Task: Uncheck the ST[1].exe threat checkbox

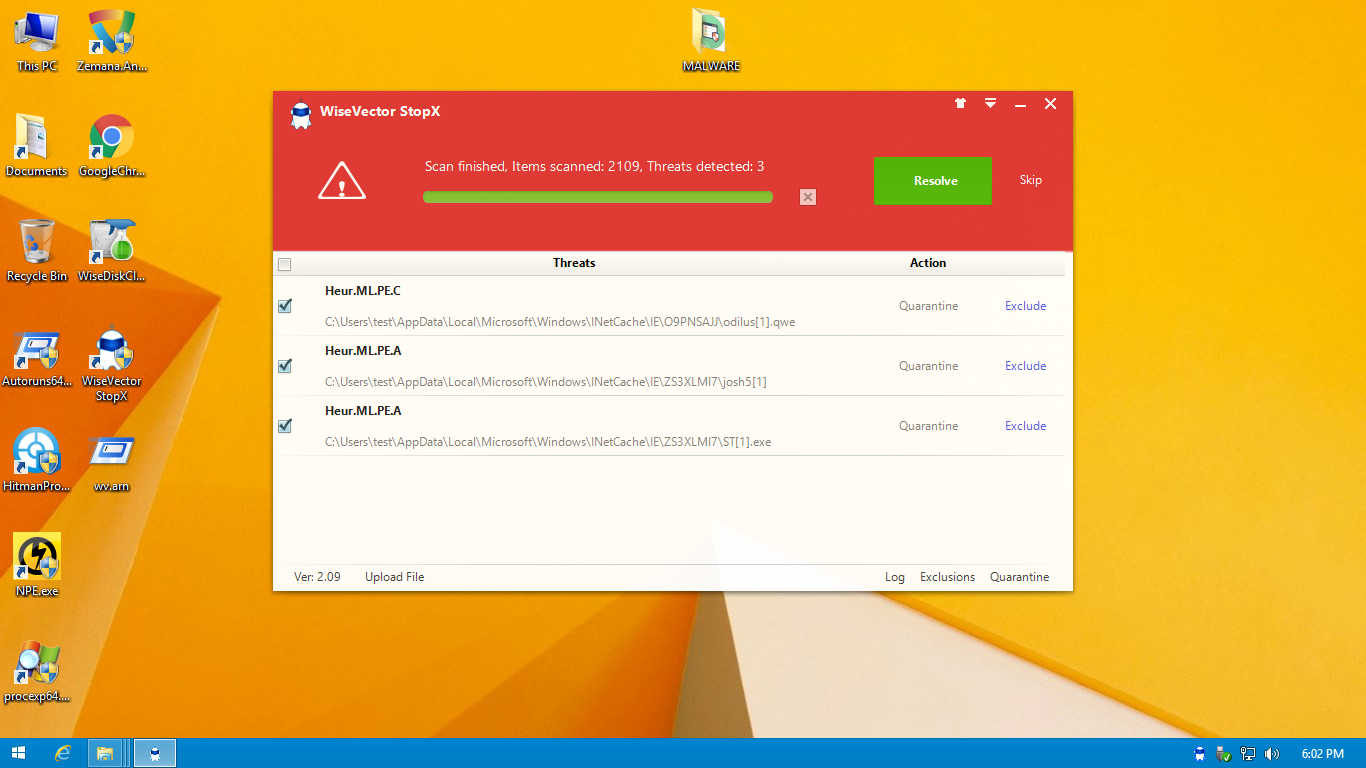Action: 285,426
